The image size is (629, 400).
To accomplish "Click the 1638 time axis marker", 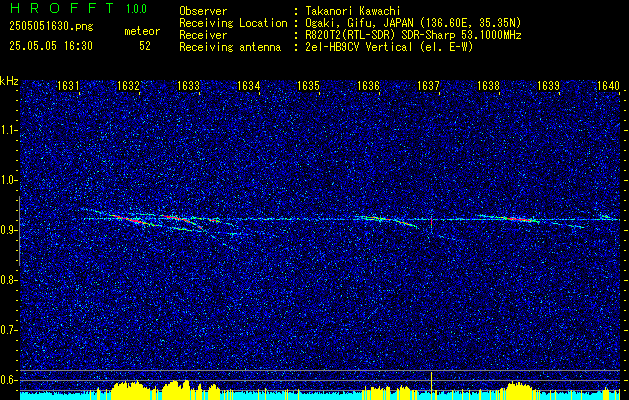I will click(489, 85).
